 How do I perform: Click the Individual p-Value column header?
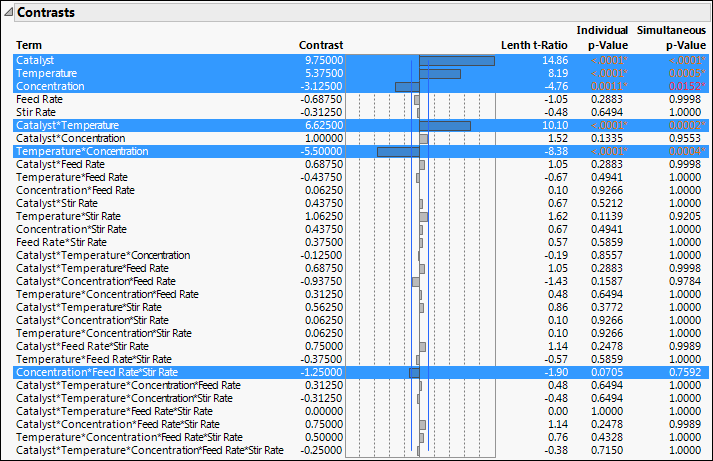(603, 38)
